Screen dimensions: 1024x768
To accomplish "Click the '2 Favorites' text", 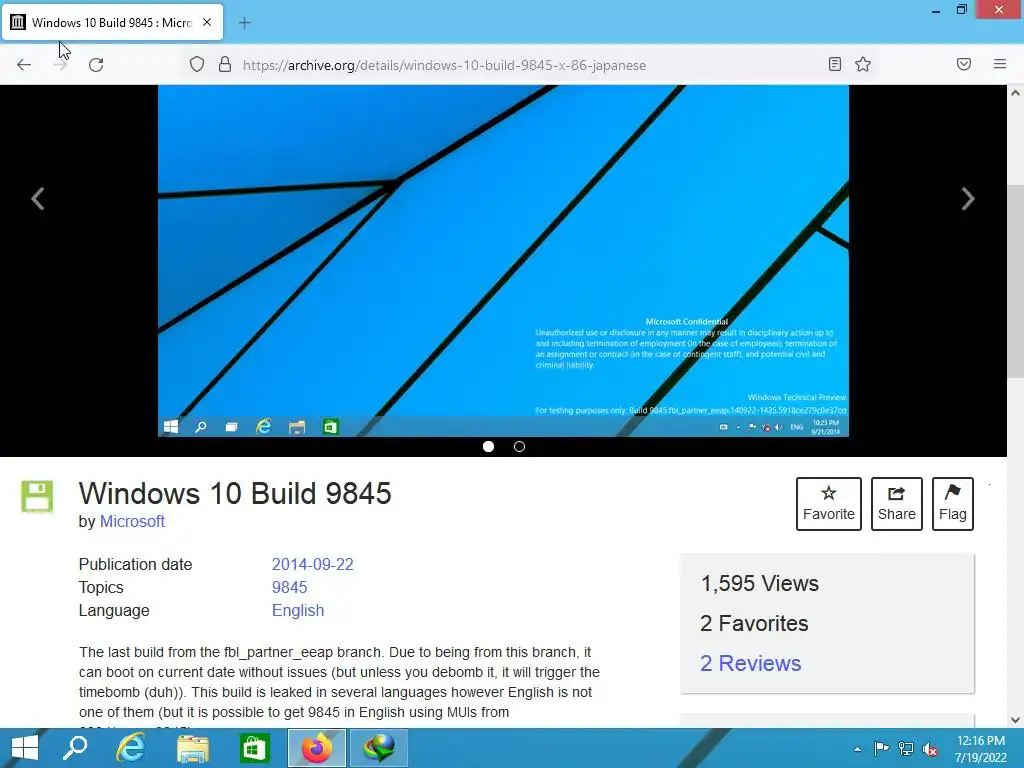I will (754, 623).
